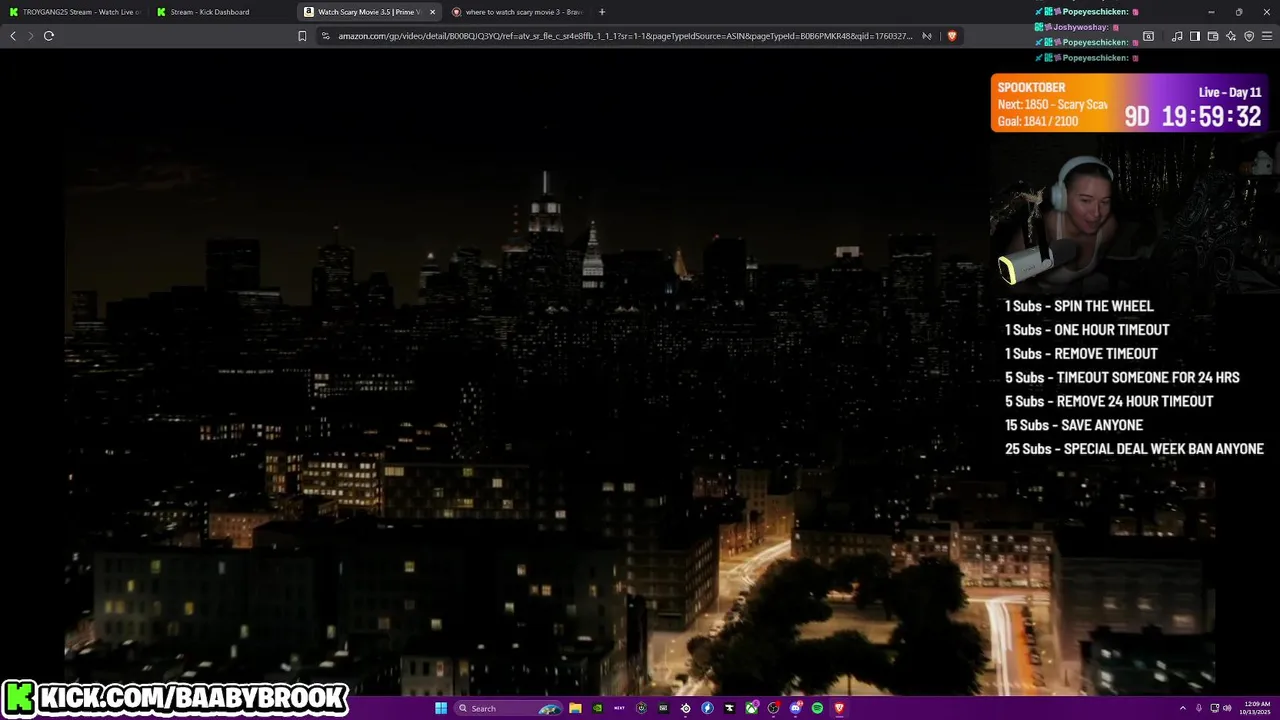Open site settings icon beside URL
1280x720 pixels.
tap(325, 36)
